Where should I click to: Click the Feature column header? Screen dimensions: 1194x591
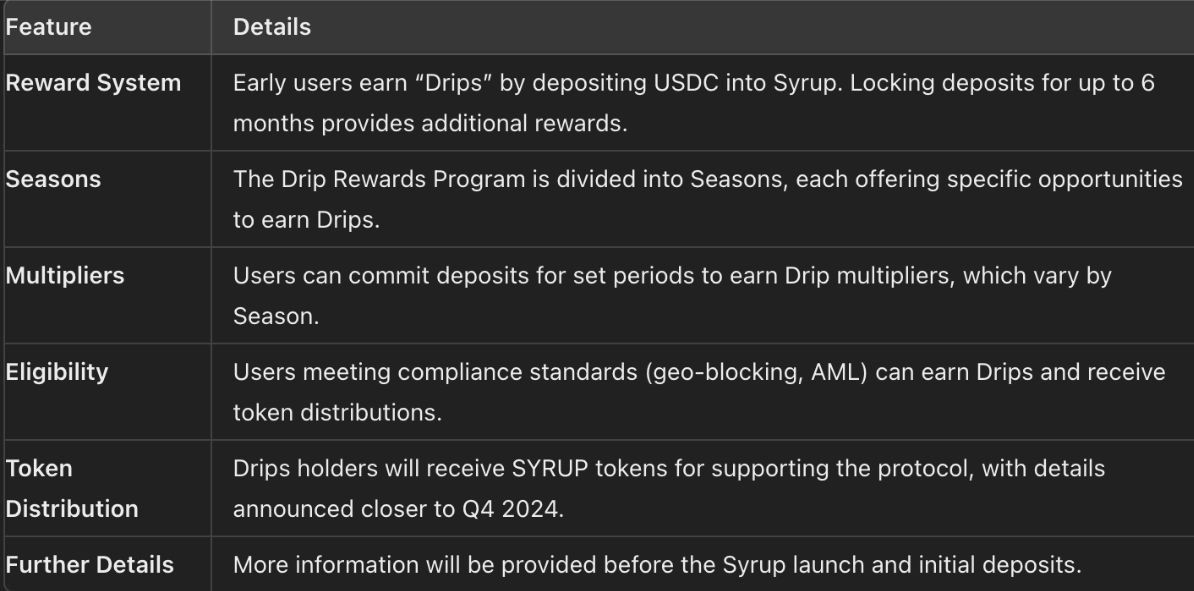(x=49, y=28)
